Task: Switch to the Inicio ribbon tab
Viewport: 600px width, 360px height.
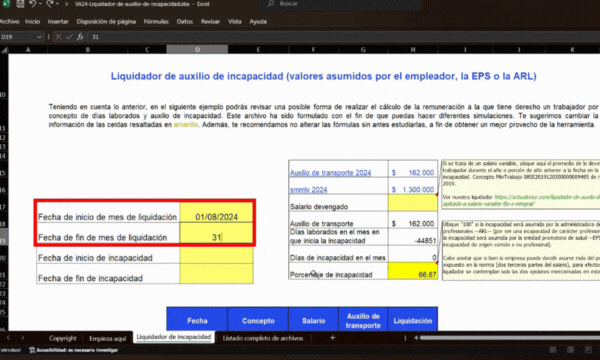Action: click(x=33, y=21)
